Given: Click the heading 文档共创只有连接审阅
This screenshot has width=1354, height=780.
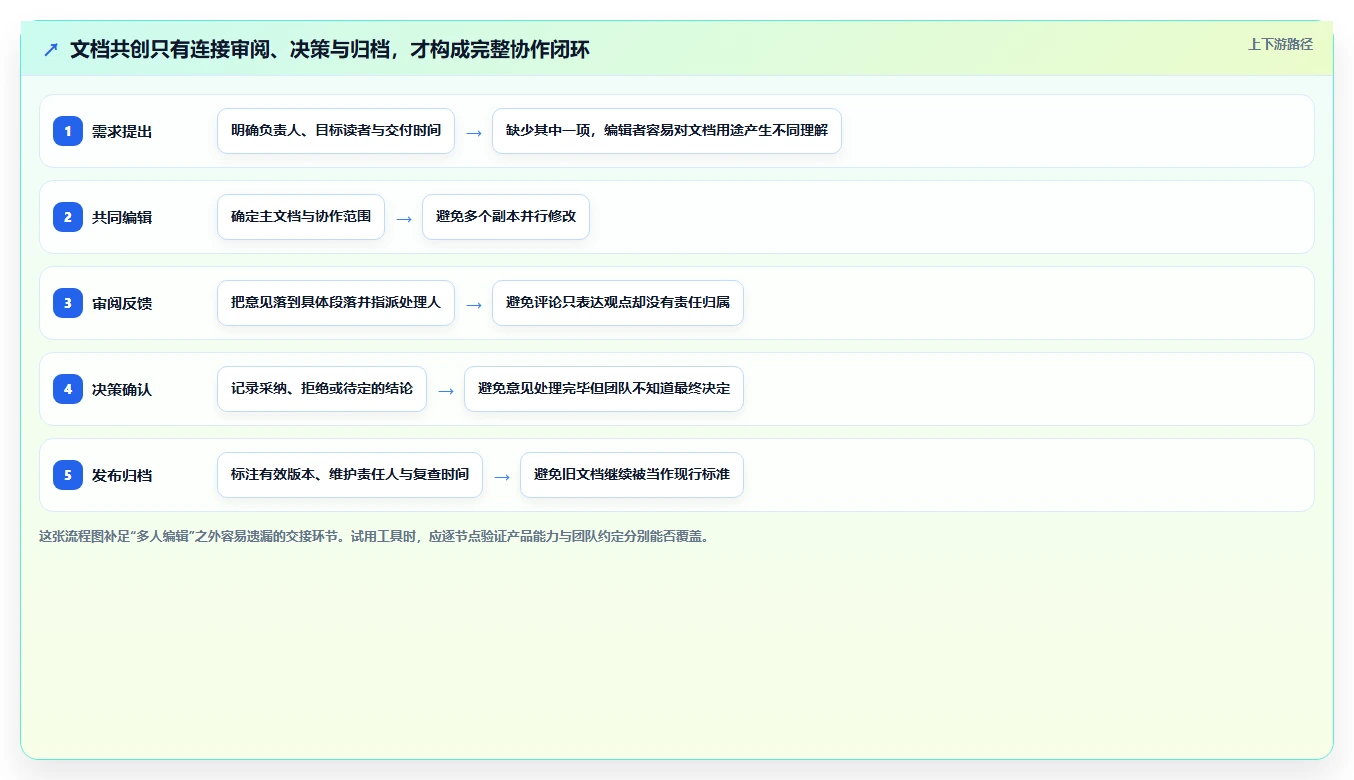Looking at the screenshot, I should click(330, 49).
